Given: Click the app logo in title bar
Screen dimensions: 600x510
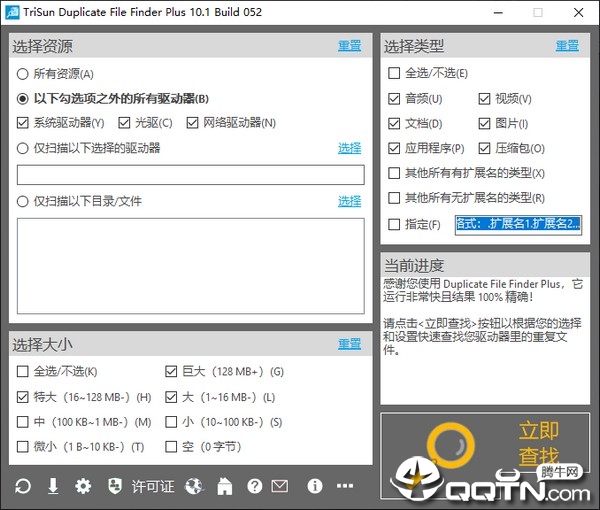Looking at the screenshot, I should pyautogui.click(x=12, y=12).
